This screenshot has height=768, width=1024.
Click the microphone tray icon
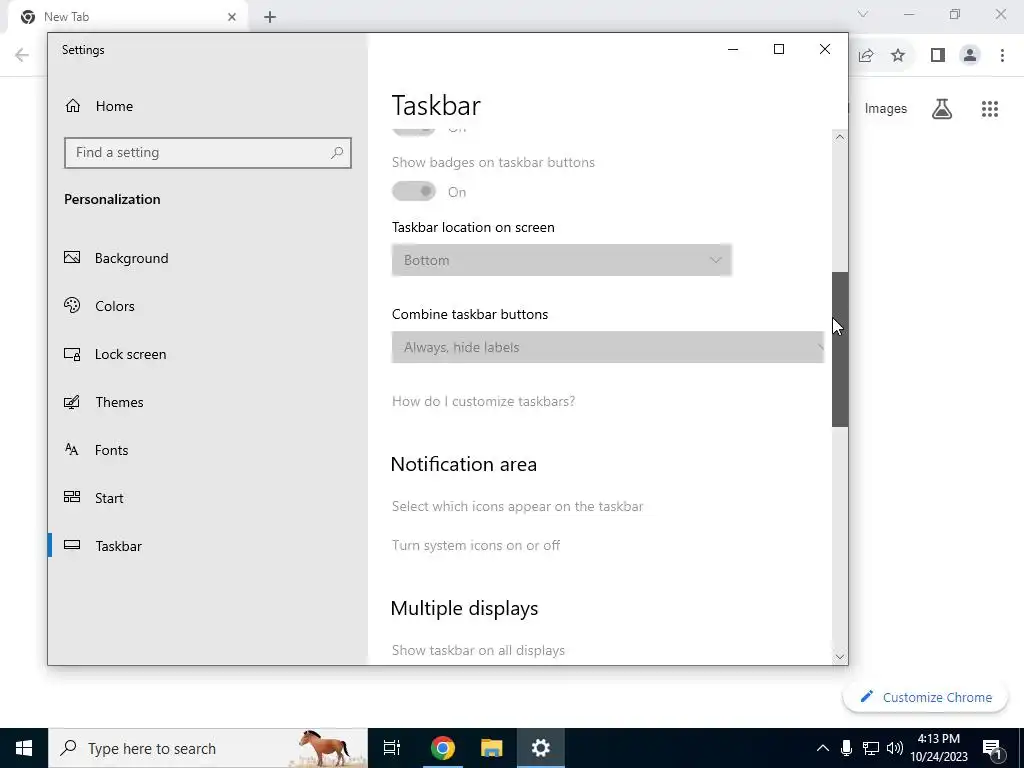point(846,748)
